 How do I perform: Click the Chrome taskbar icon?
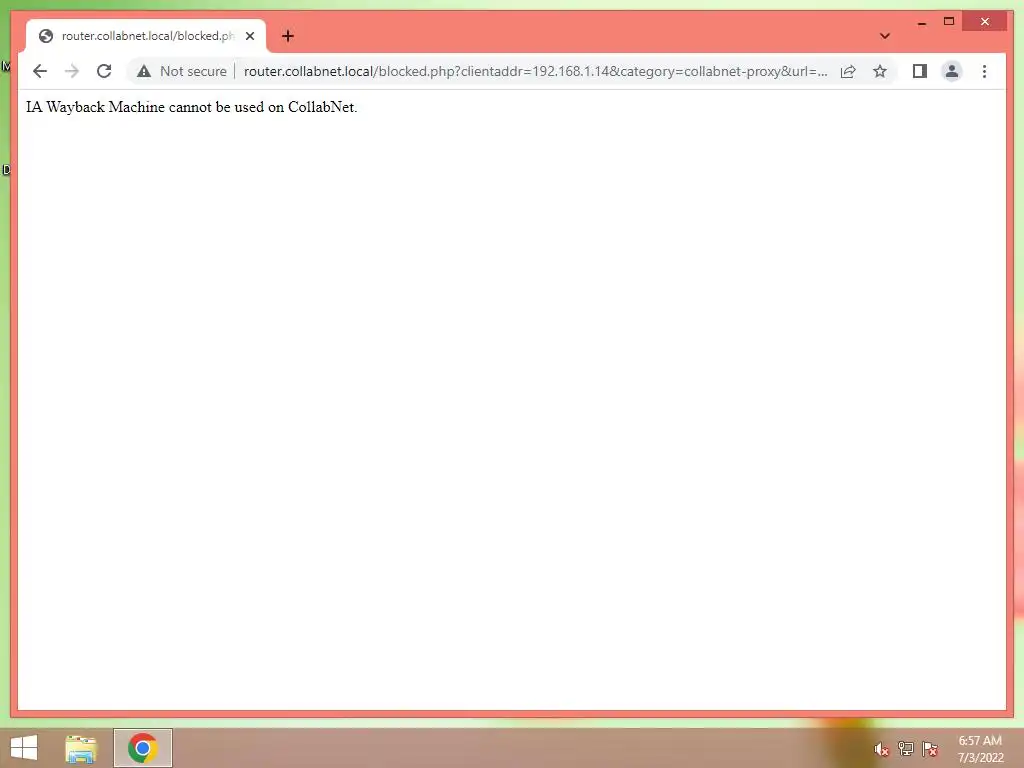[142, 748]
